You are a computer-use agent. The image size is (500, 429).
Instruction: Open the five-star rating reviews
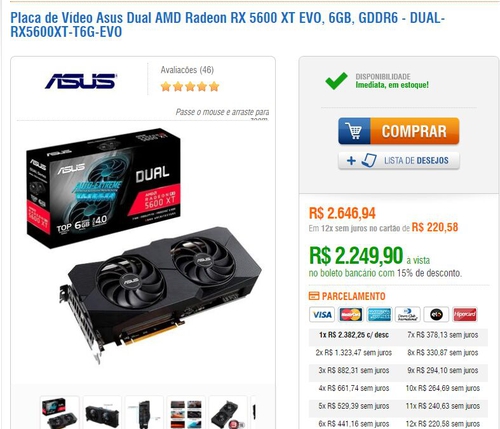click(x=190, y=87)
